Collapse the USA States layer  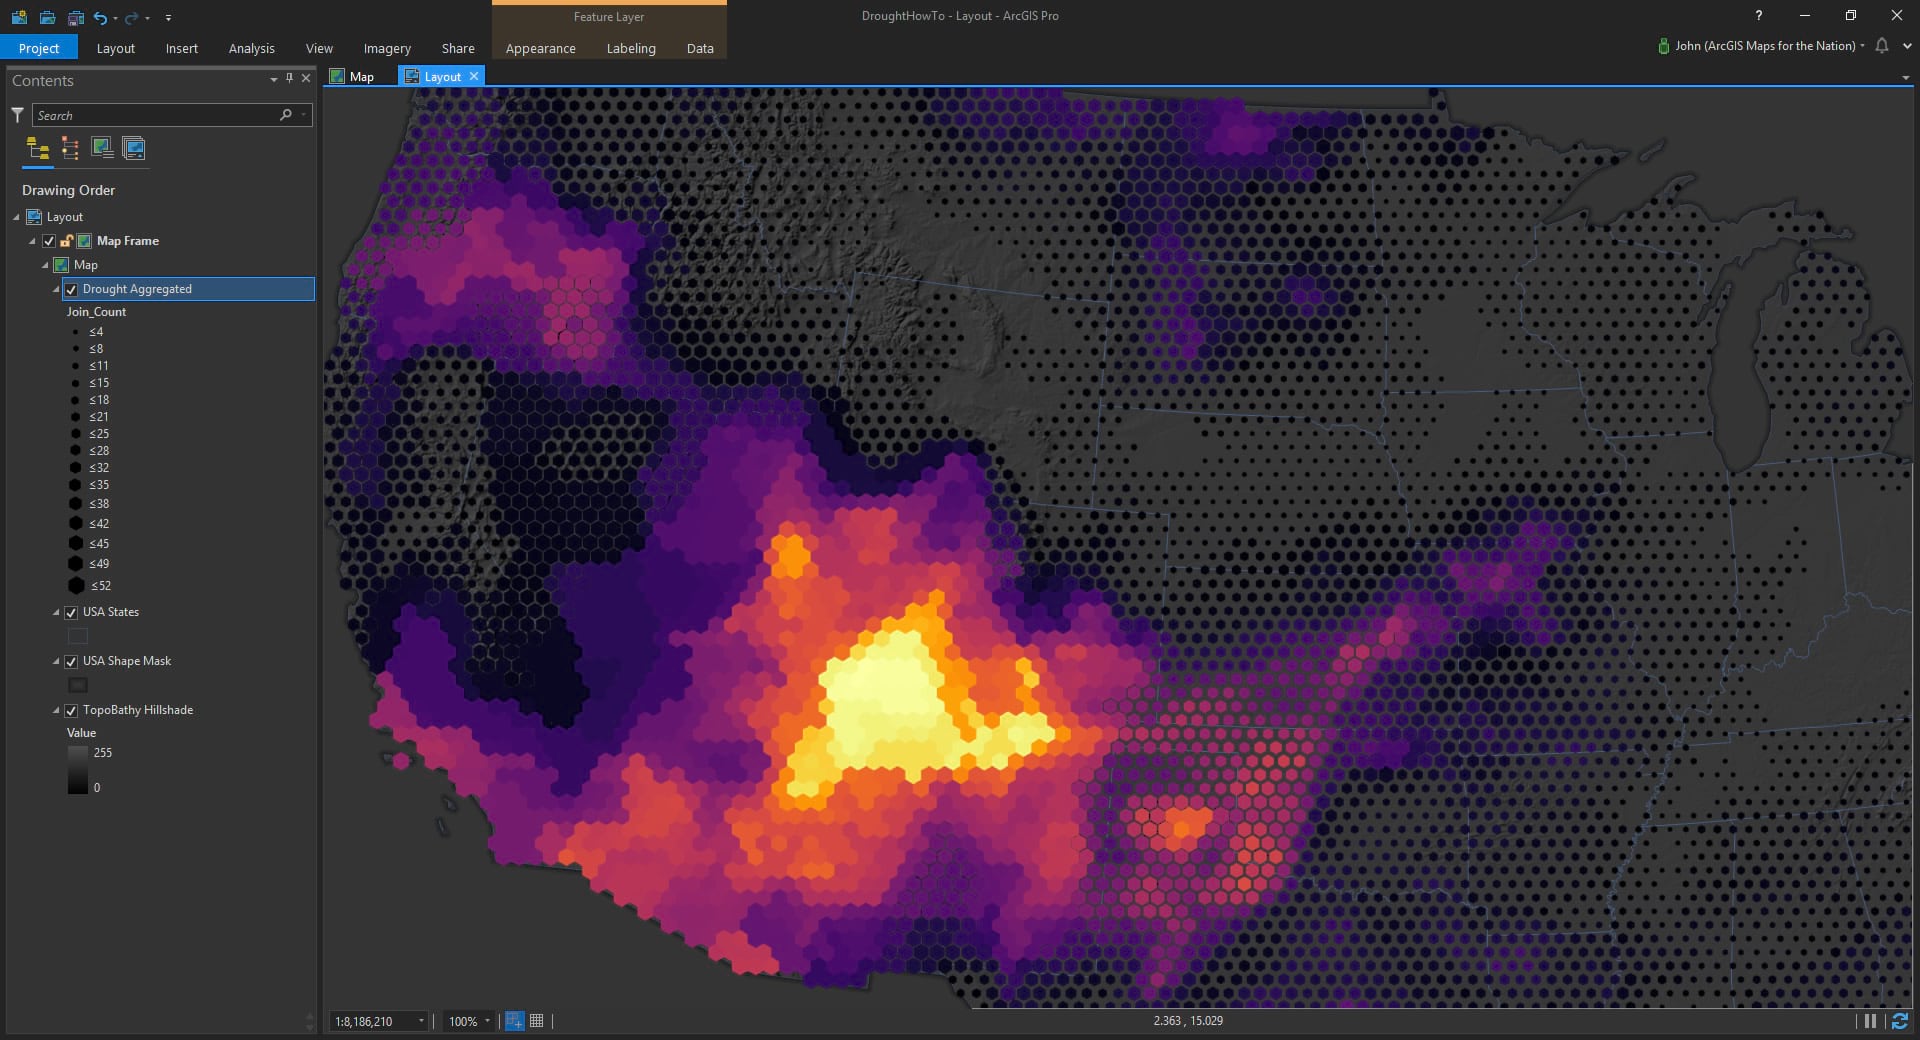pos(56,612)
